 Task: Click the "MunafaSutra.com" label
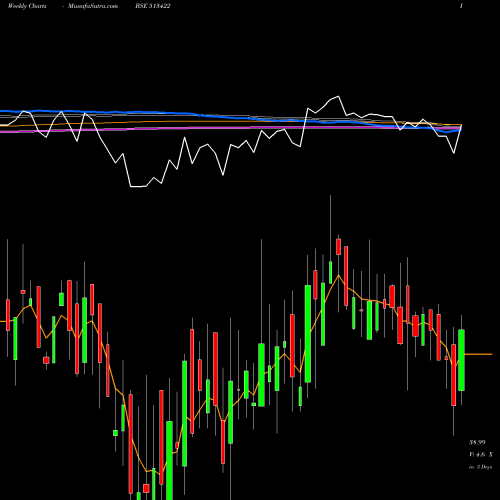point(93,6)
